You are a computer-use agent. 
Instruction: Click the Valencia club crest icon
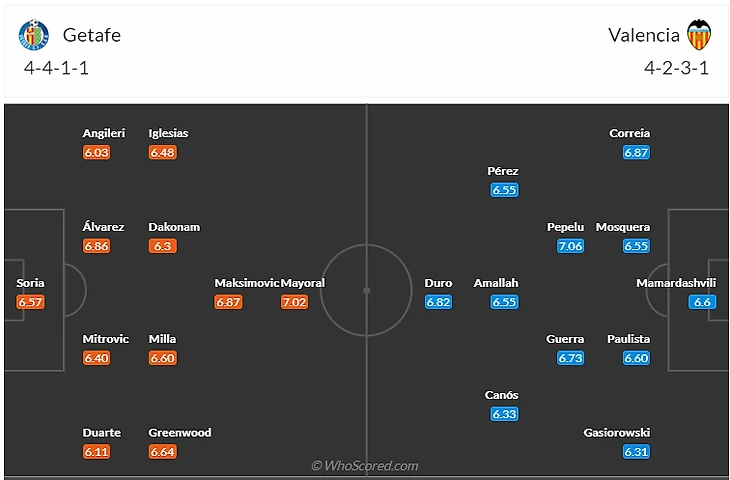698,35
